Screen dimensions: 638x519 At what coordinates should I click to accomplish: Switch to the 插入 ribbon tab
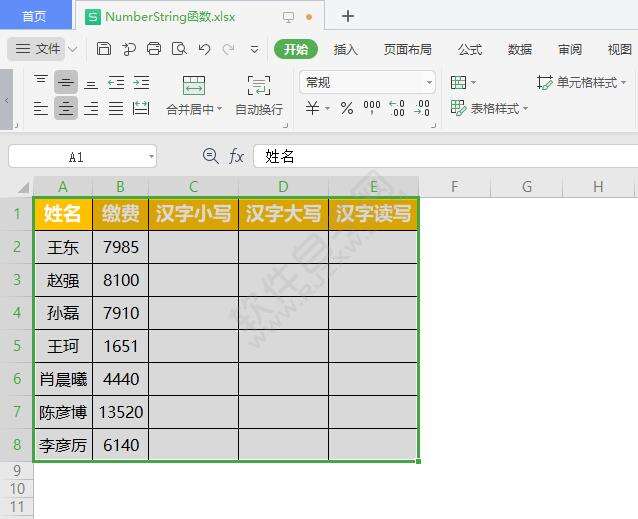(345, 49)
